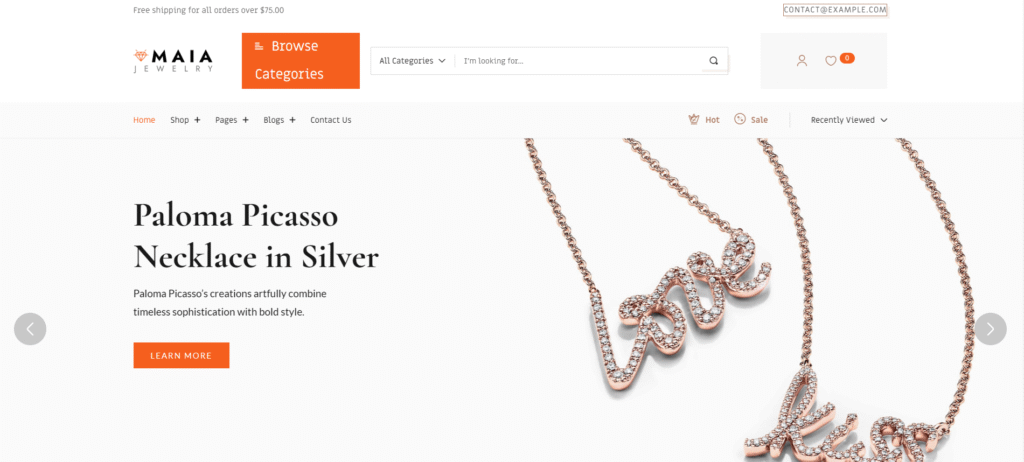Expand the Recently Viewed dropdown
1024x462 pixels.
pyautogui.click(x=849, y=120)
